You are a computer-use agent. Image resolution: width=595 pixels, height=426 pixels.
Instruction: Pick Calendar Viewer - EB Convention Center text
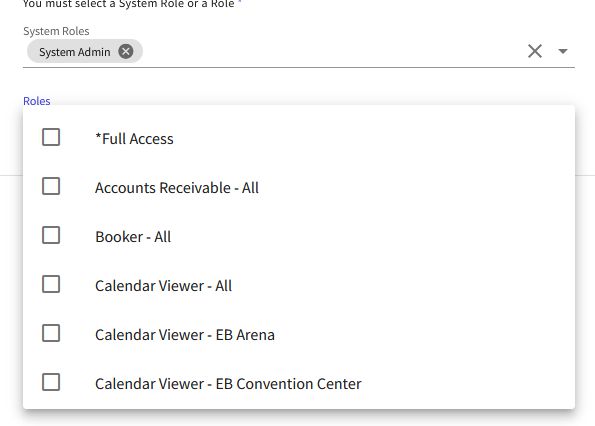coord(228,384)
